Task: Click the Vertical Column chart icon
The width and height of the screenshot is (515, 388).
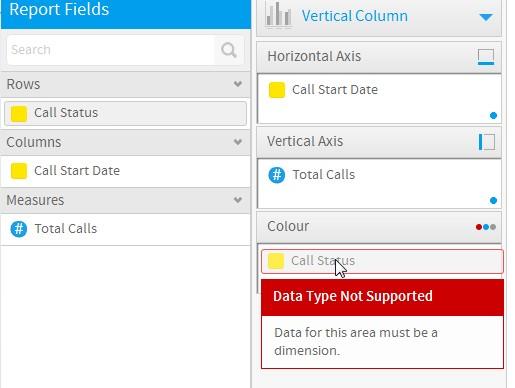Action: tap(278, 15)
